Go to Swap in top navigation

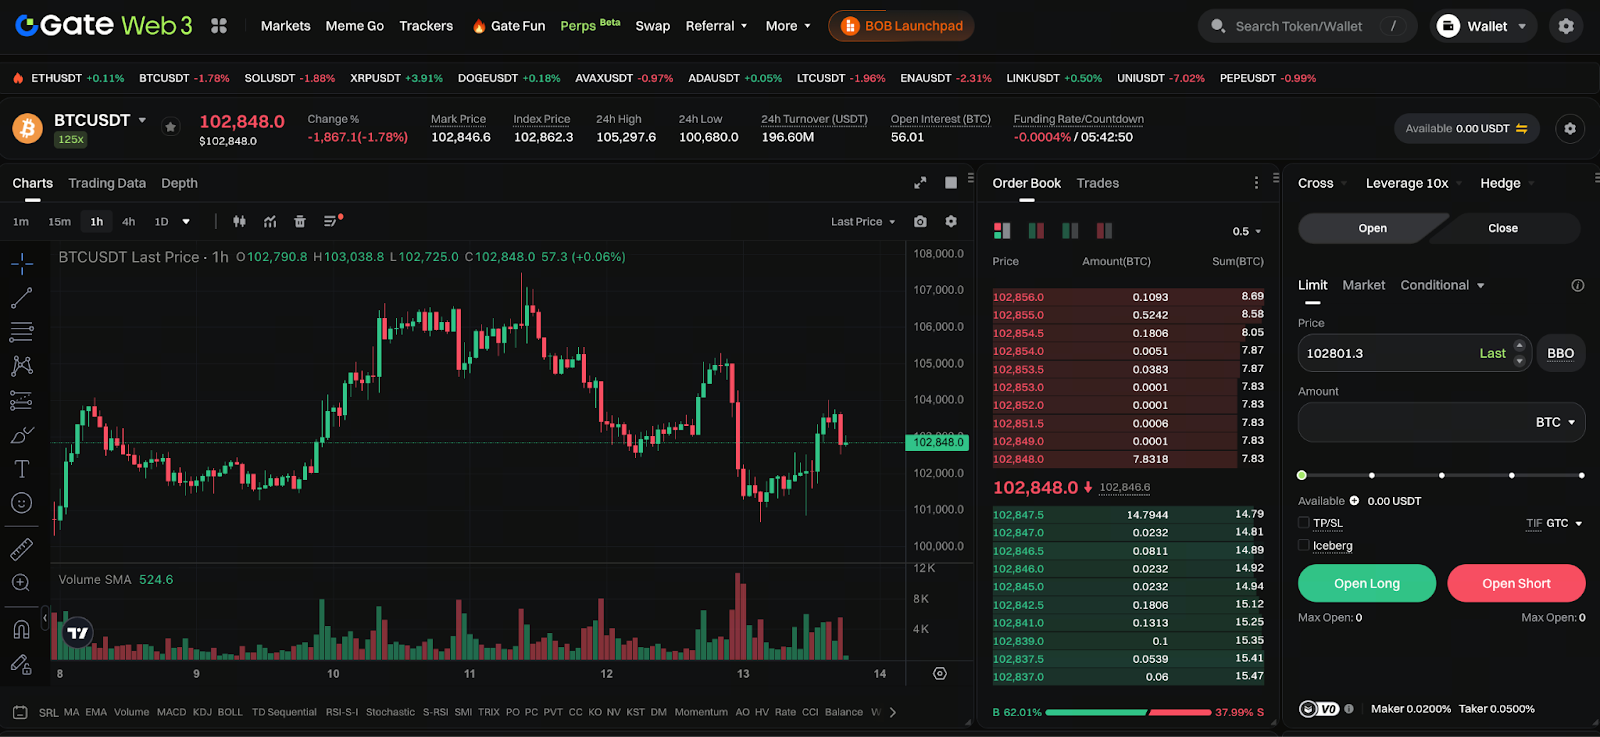coord(653,26)
